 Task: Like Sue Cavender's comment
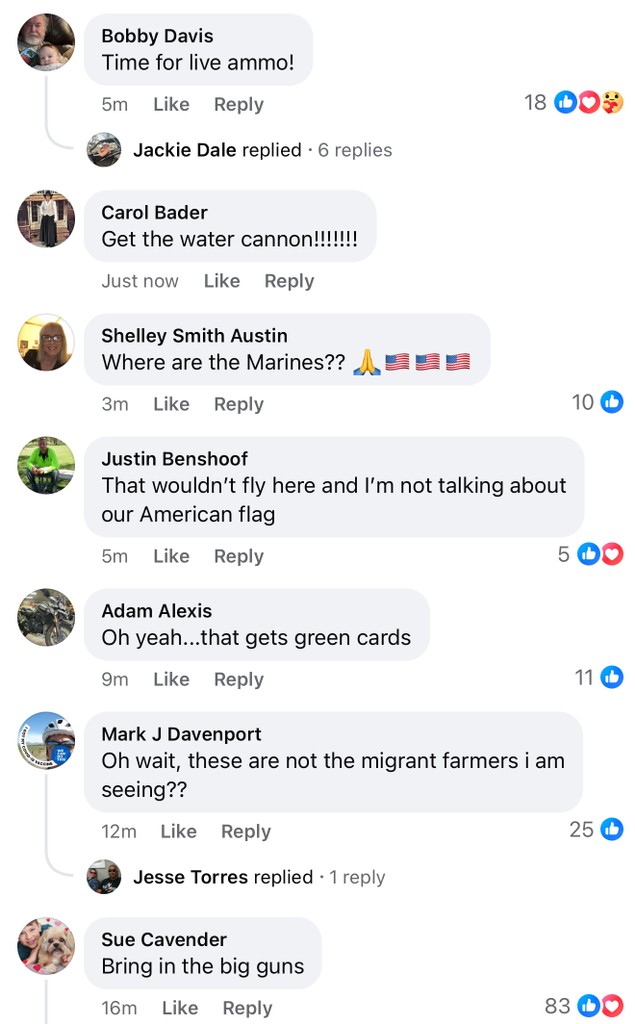coord(180,1008)
